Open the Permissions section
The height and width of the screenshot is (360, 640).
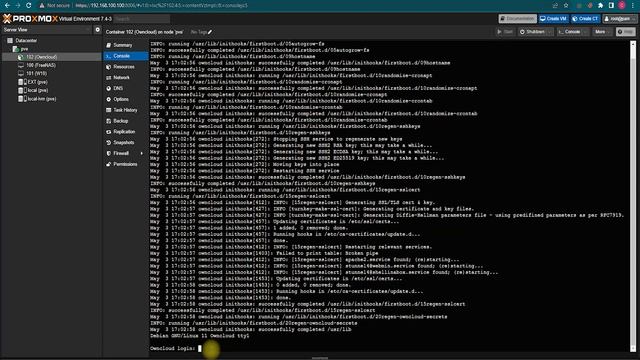click(125, 164)
